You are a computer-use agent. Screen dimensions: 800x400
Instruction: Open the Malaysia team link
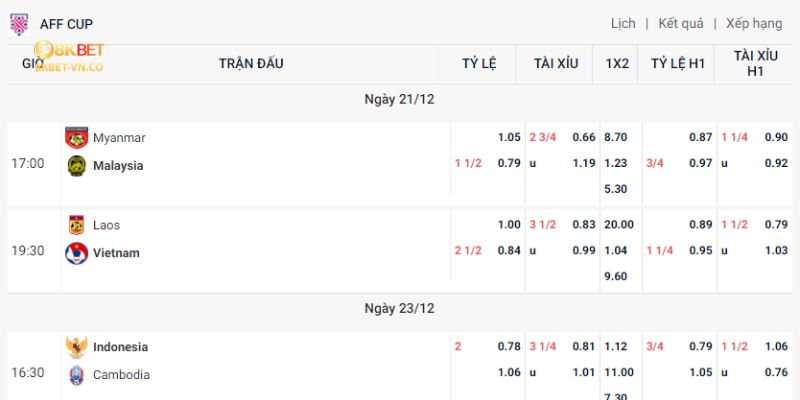[118, 165]
